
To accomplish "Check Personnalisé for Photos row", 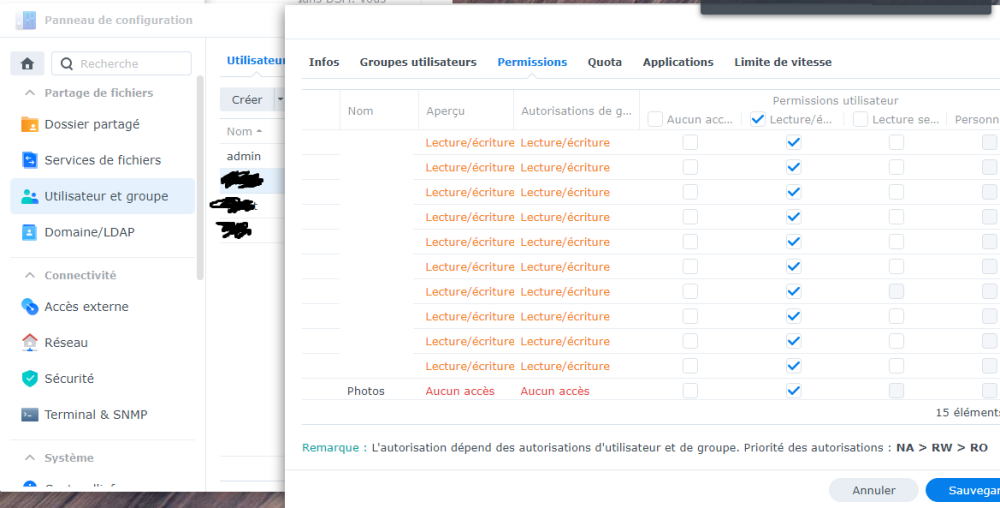I will coord(990,391).
